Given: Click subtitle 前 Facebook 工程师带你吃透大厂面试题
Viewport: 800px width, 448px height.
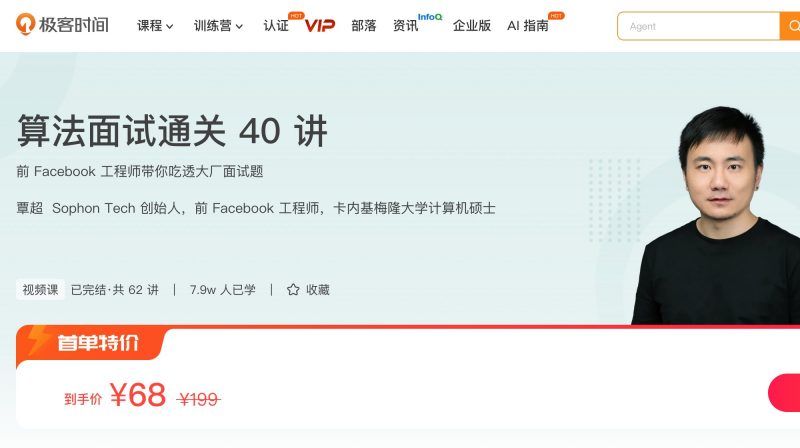Looking at the screenshot, I should [x=140, y=171].
